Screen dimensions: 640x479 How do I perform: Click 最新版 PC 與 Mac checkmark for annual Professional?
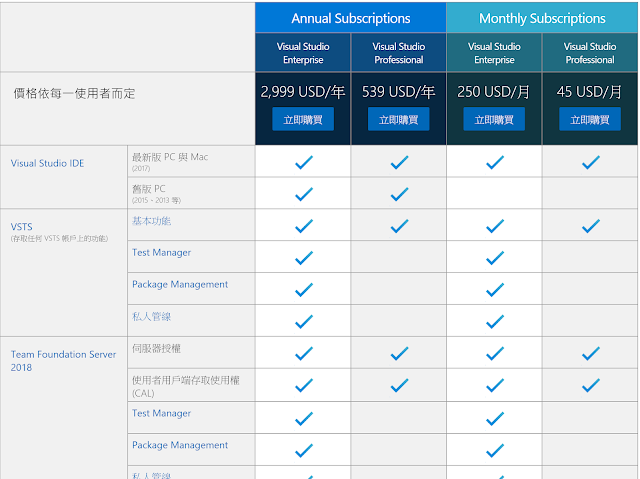tap(400, 162)
